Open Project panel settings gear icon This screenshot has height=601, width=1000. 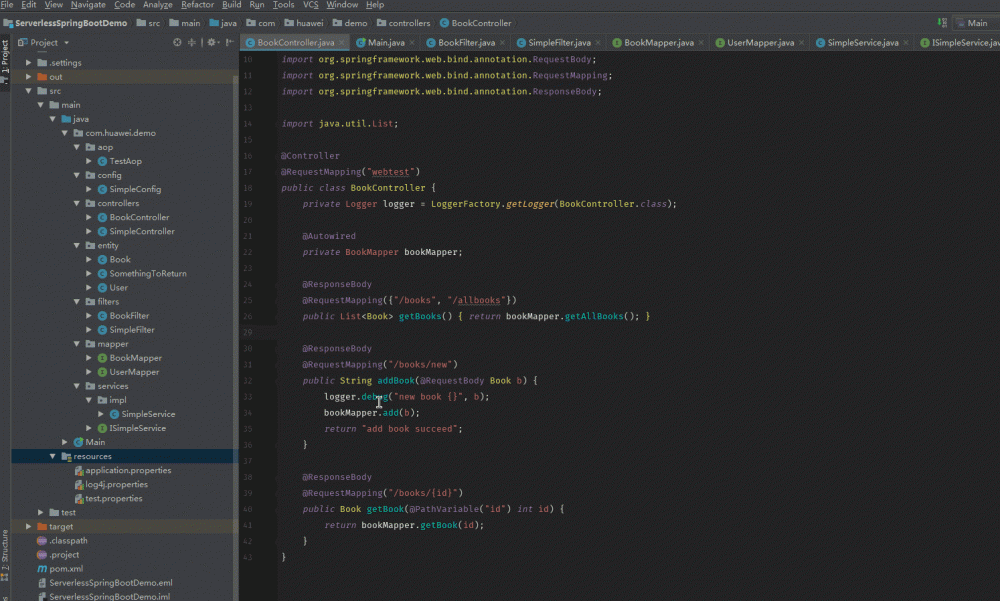pyautogui.click(x=211, y=42)
